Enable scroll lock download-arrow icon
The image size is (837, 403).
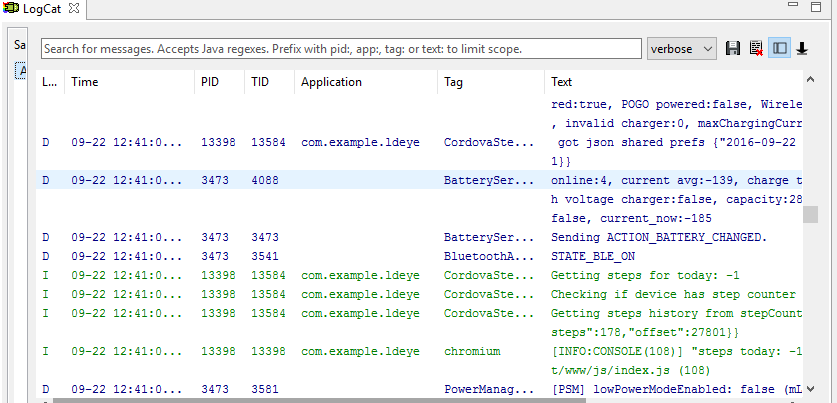[x=802, y=49]
